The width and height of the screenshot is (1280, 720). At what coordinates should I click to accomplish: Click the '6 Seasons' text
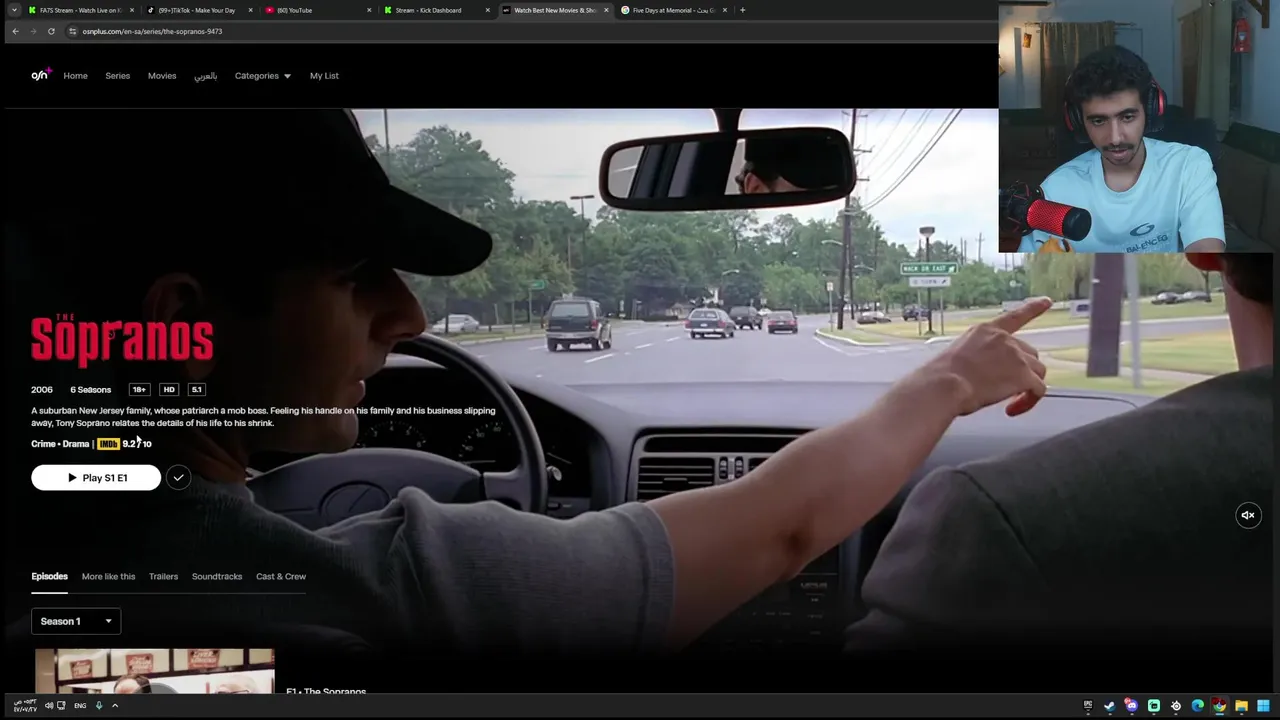90,390
